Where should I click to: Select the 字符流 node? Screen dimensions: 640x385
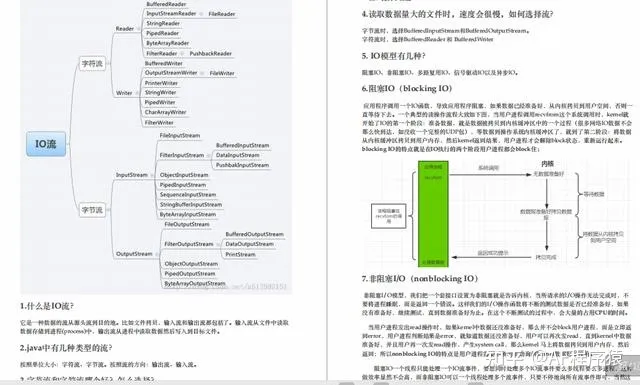tap(92, 64)
